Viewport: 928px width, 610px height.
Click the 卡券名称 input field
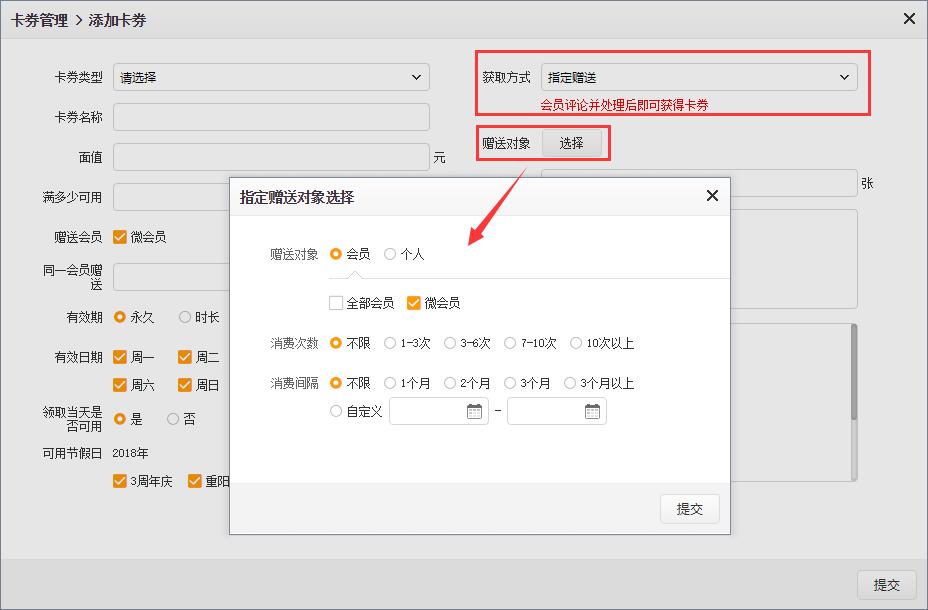pos(270,117)
